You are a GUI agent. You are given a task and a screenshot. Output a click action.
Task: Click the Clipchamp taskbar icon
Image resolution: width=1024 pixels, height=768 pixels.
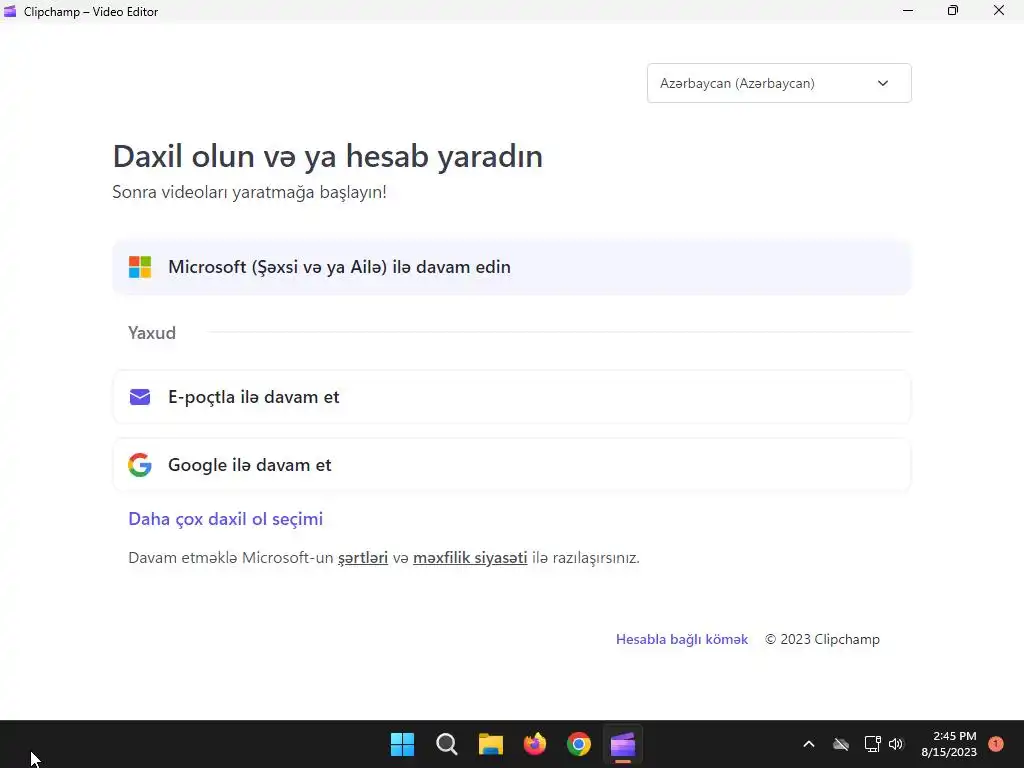(623, 744)
